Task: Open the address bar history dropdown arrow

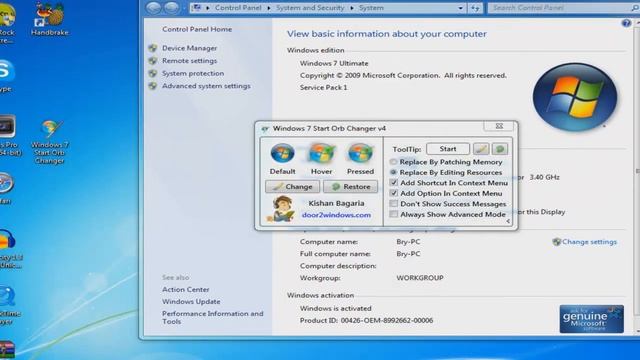Action: point(460,8)
